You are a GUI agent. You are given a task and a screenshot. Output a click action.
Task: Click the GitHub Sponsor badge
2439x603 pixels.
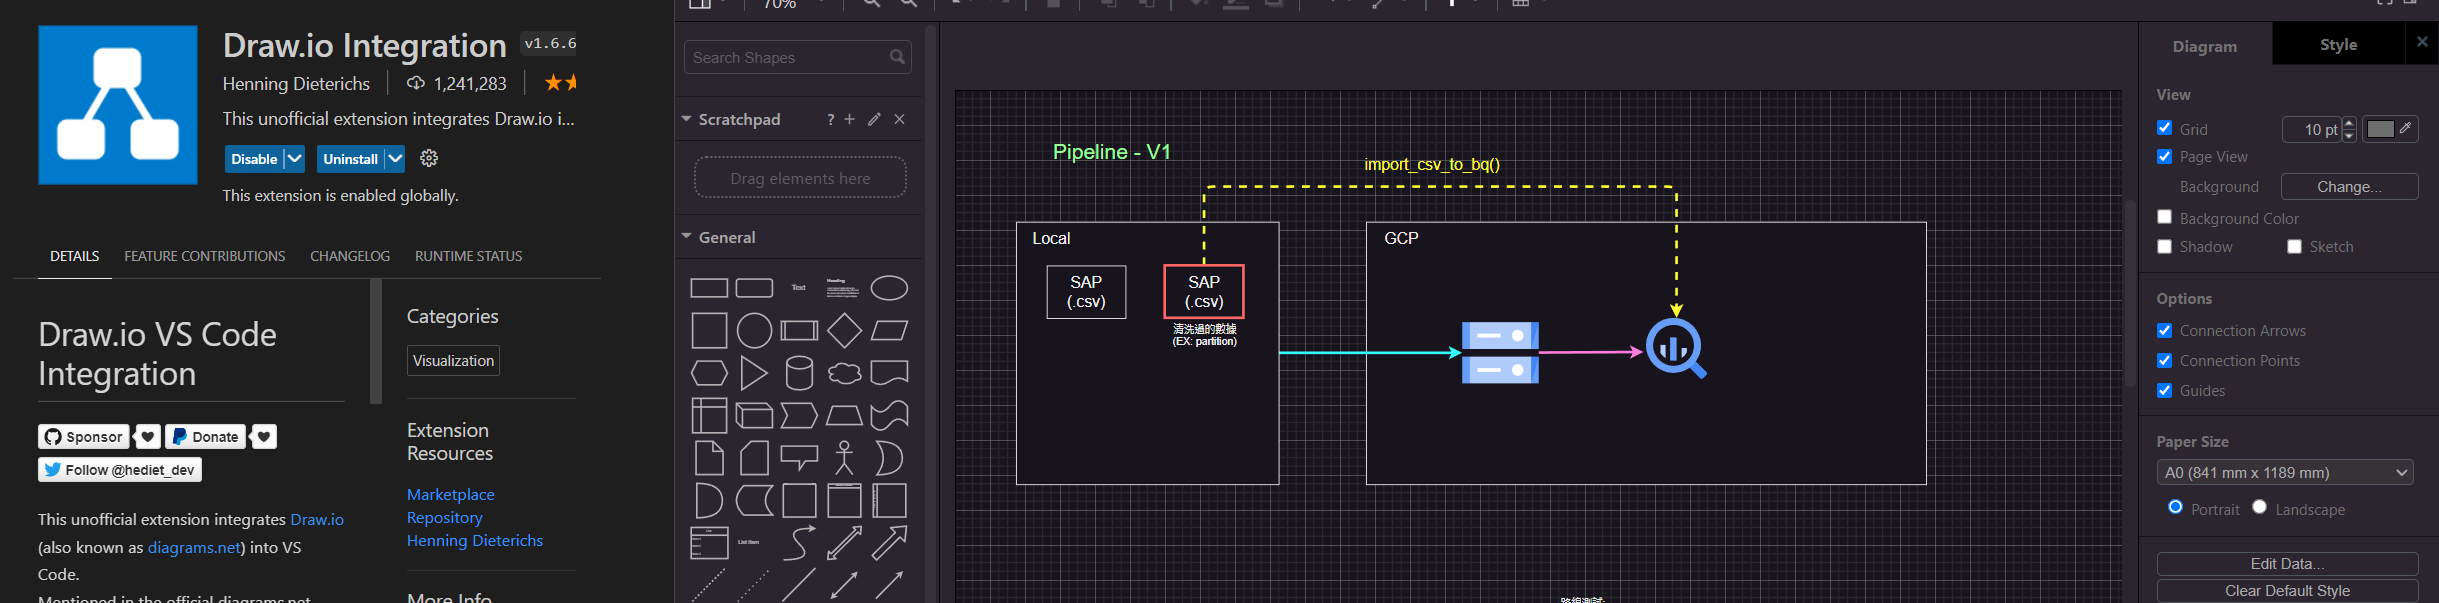pyautogui.click(x=84, y=436)
